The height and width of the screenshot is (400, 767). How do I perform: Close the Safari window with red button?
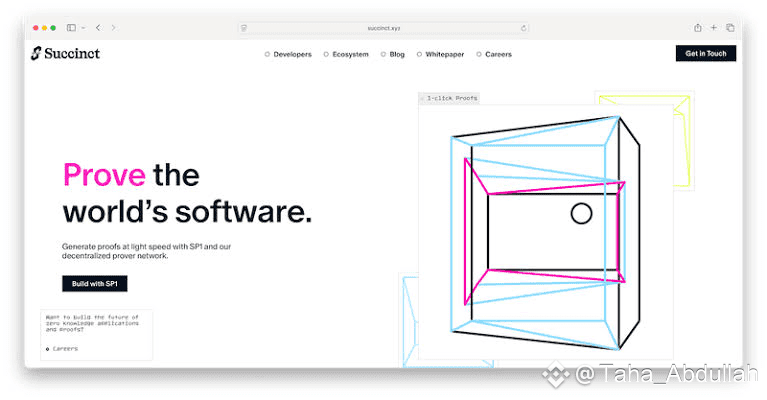coord(36,28)
